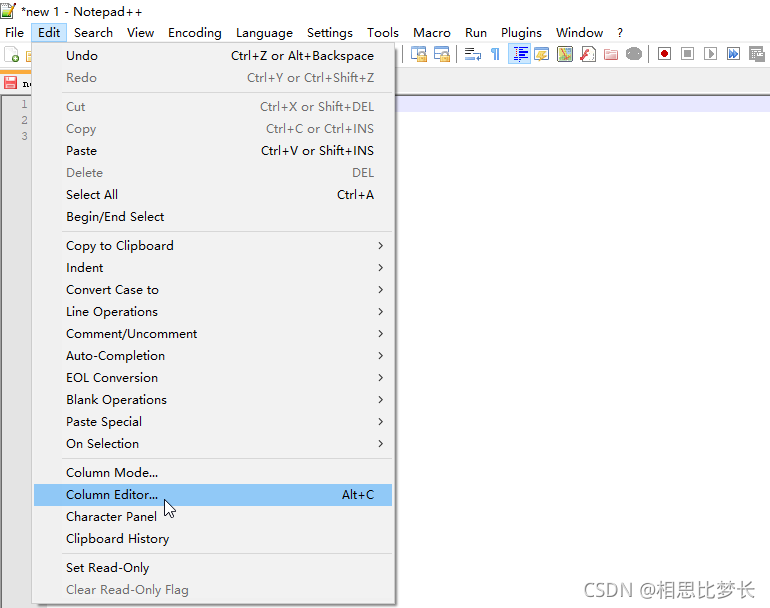
Task: Choose Paste from the Edit menu
Action: (x=213, y=151)
